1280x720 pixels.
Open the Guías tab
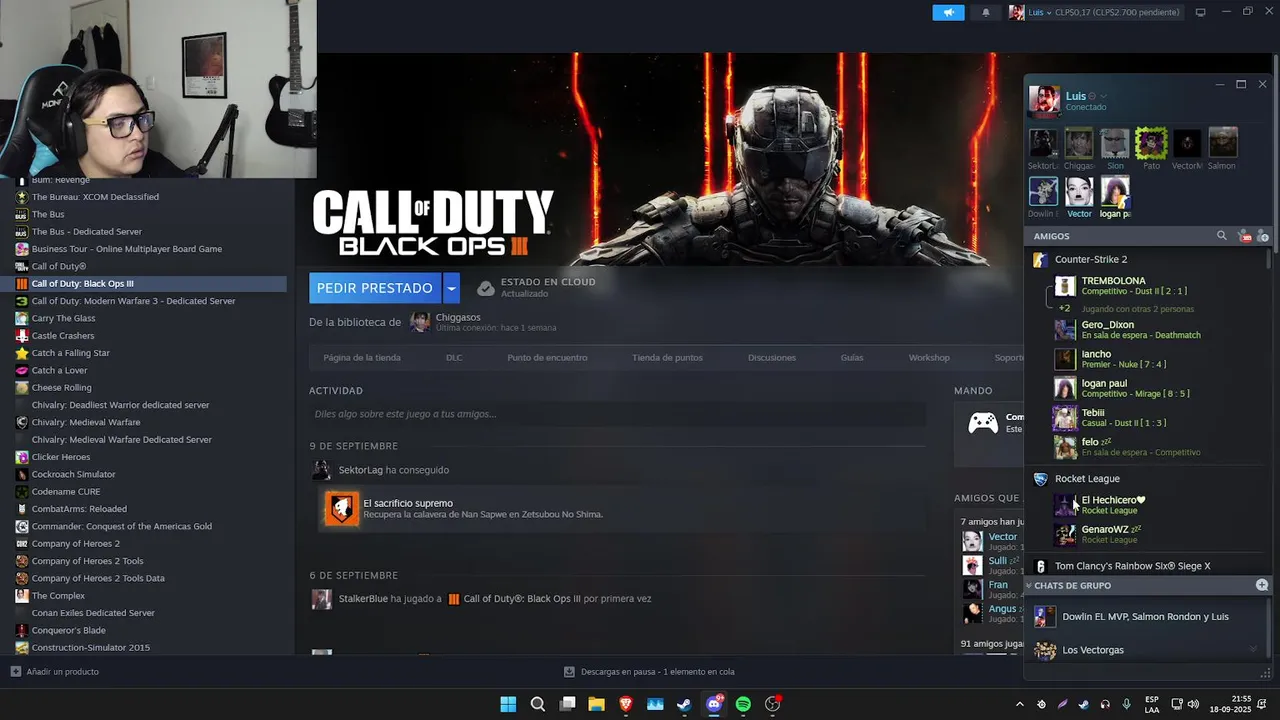pyautogui.click(x=852, y=357)
